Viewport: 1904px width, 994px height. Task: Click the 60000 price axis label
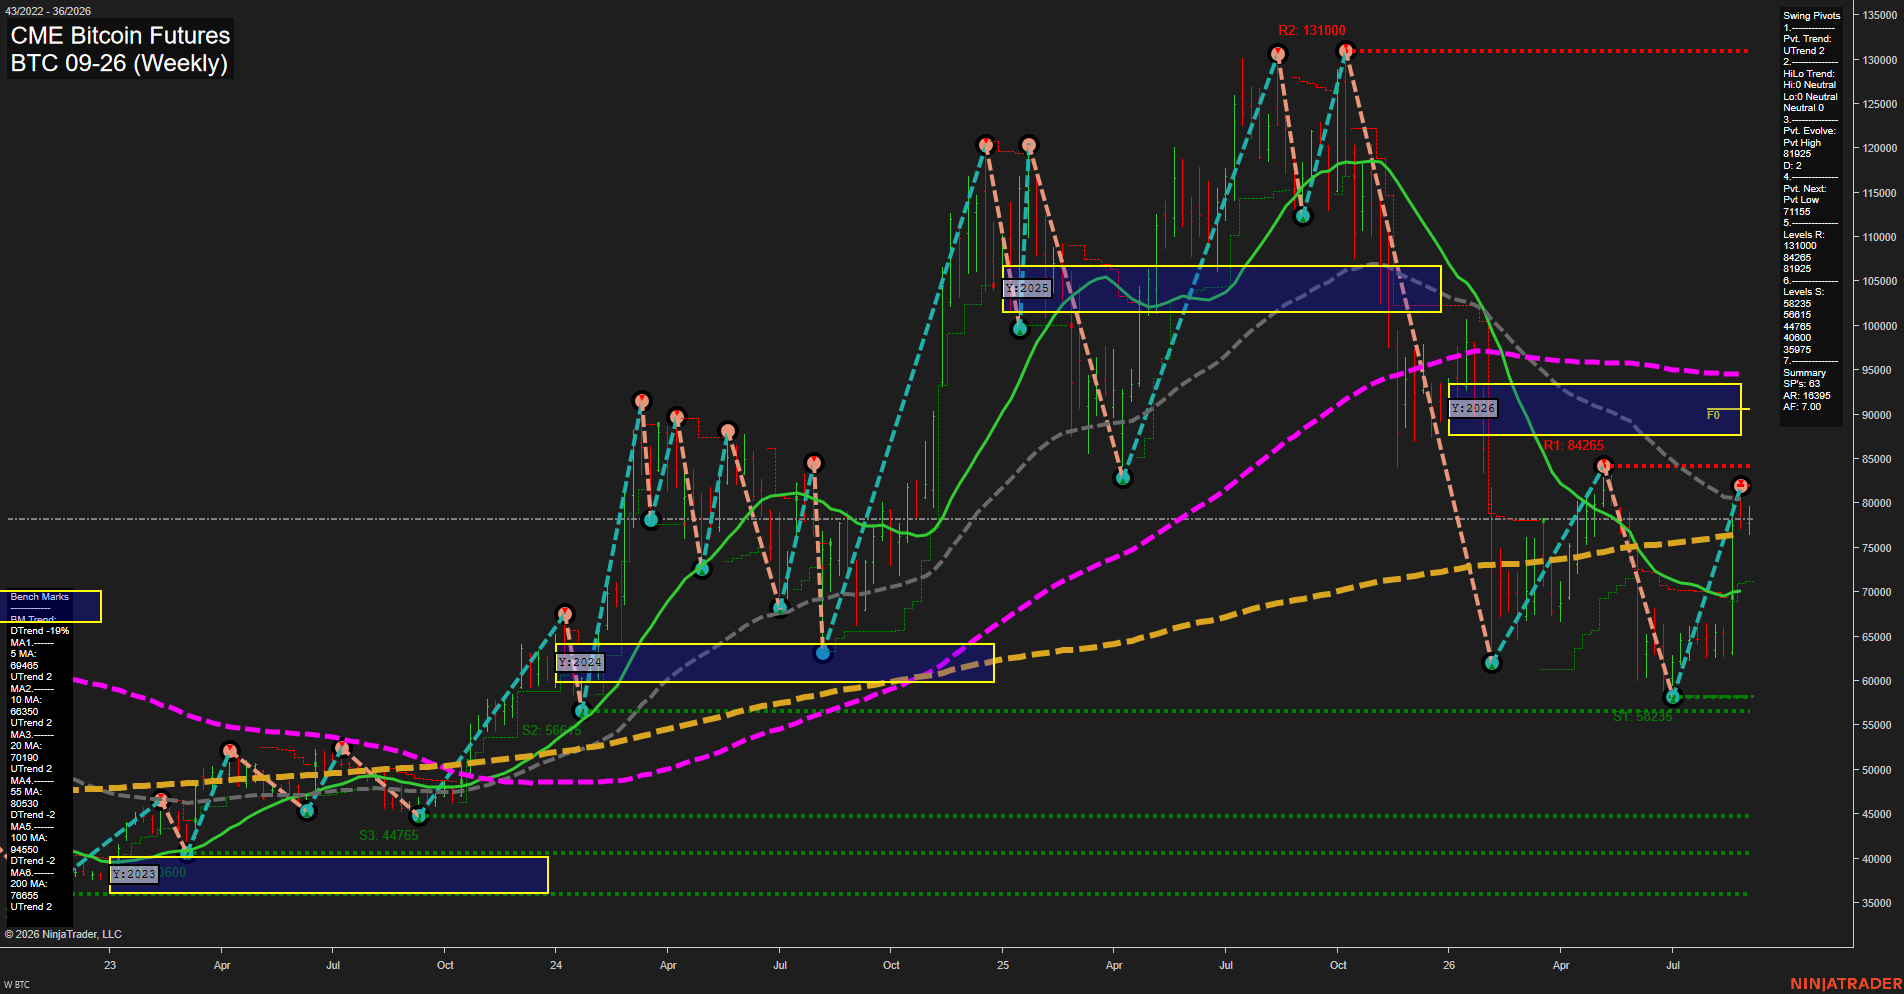click(x=1877, y=682)
